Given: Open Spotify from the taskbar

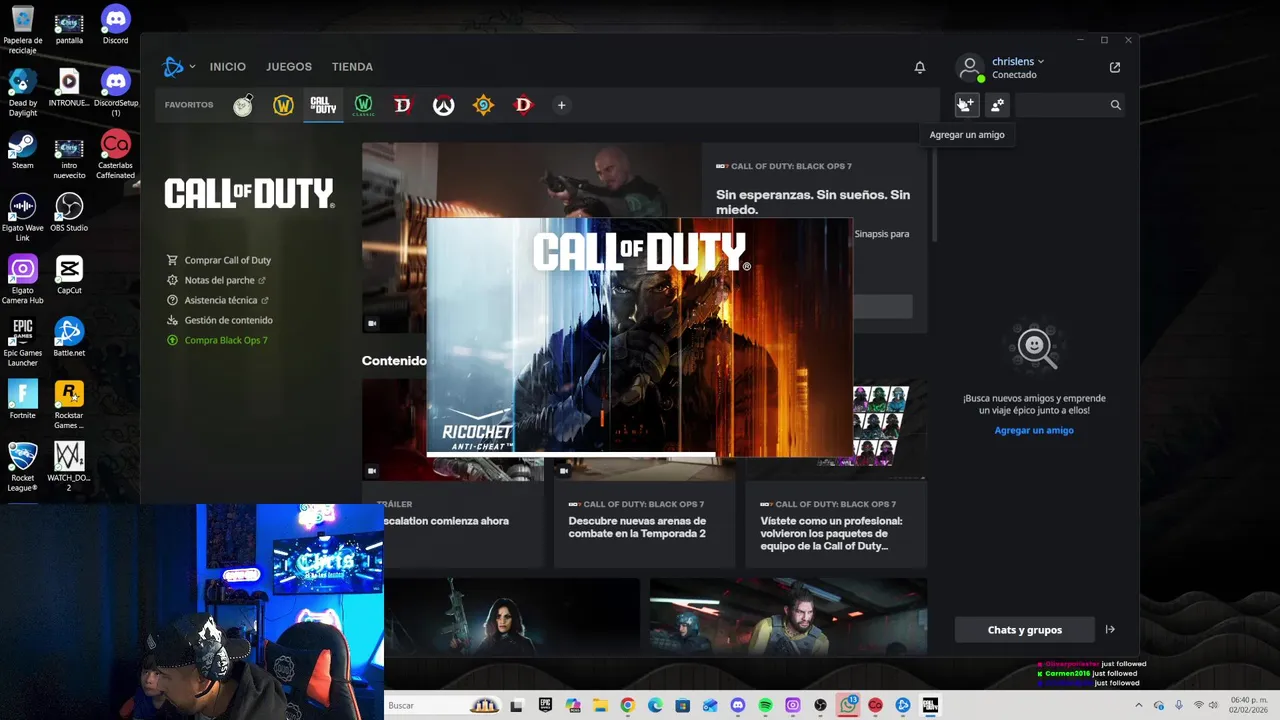Looking at the screenshot, I should [765, 705].
